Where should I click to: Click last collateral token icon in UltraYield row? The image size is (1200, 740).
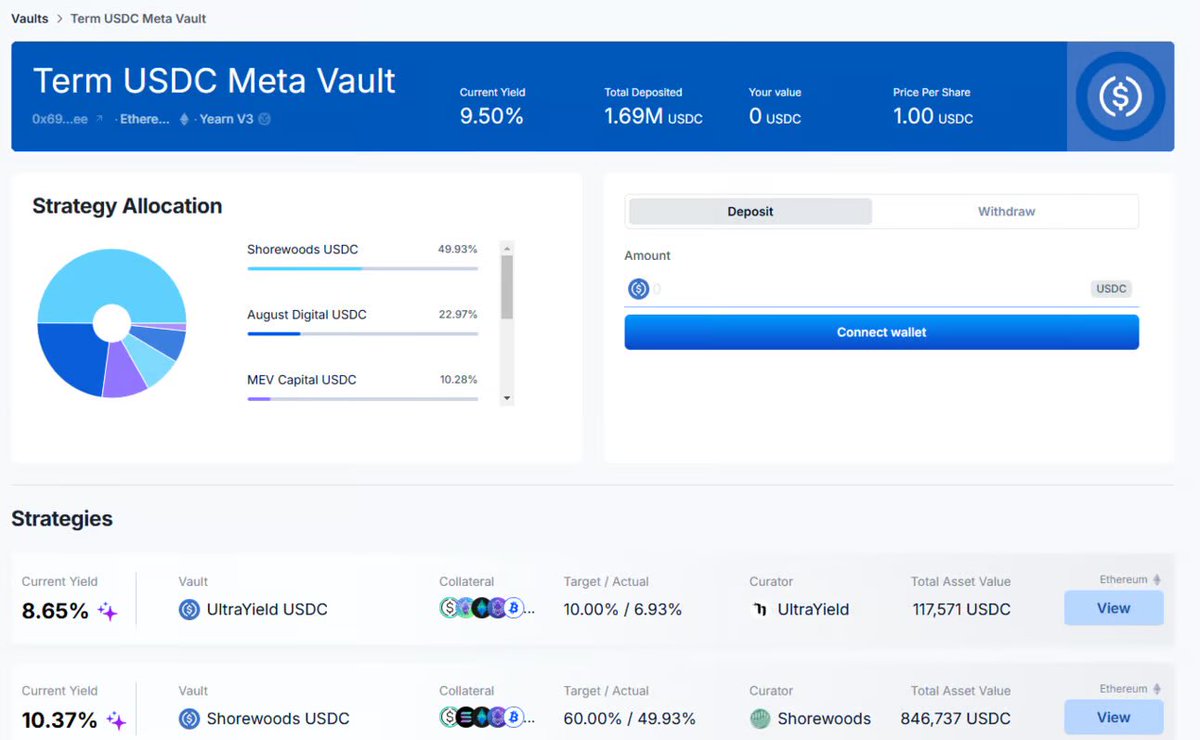513,608
